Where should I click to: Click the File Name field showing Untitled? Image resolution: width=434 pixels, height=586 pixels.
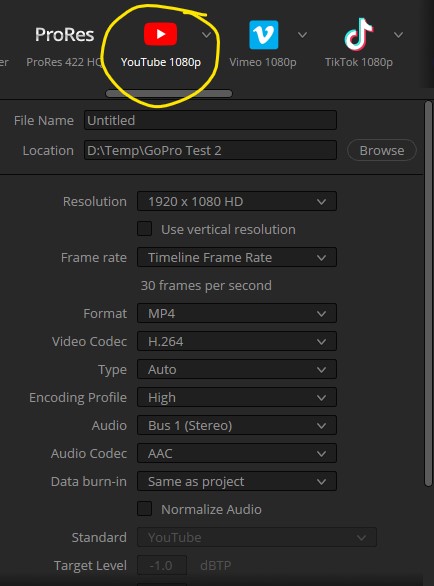[x=210, y=120]
